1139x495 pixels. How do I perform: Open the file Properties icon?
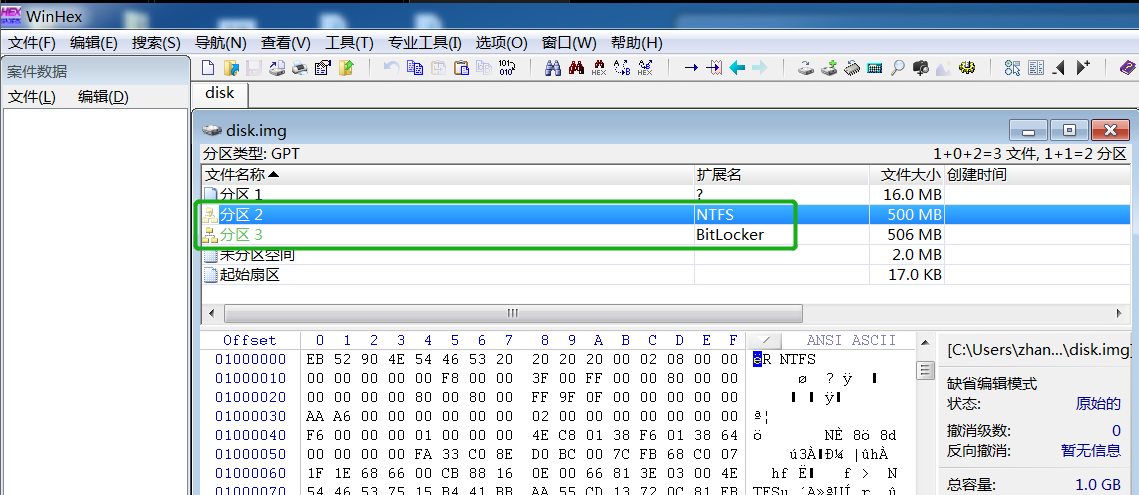[x=323, y=68]
